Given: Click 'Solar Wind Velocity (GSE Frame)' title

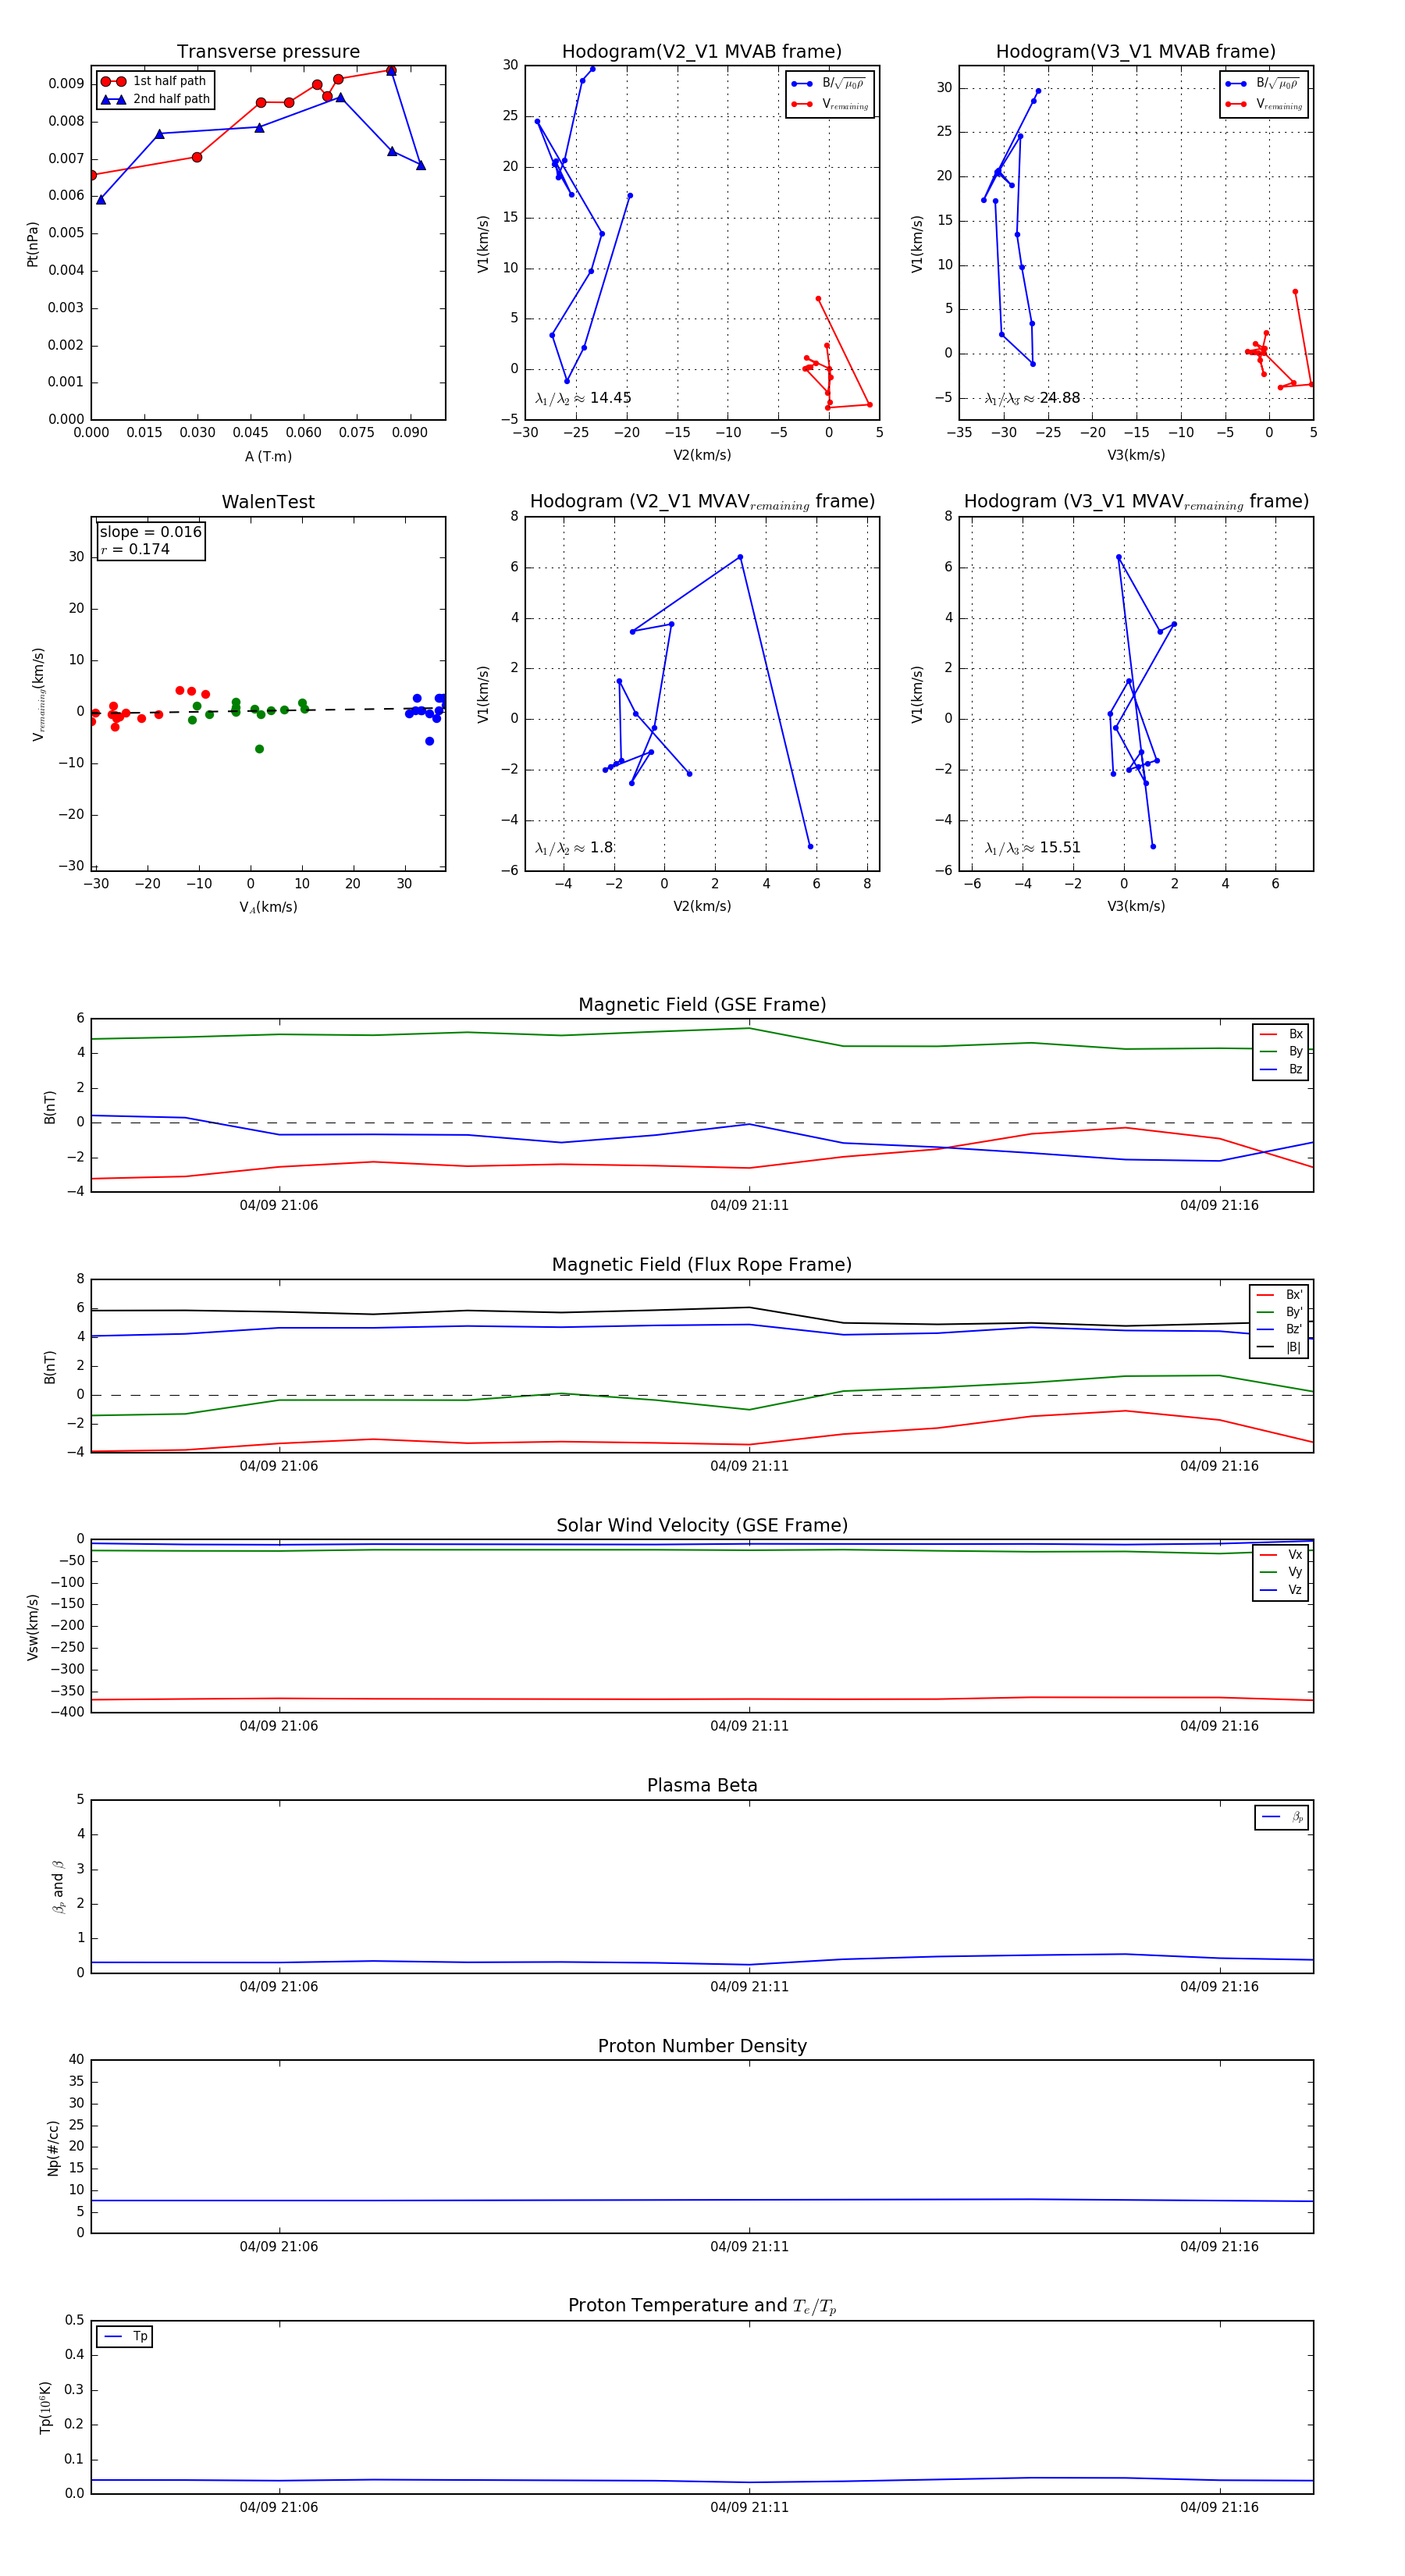Looking at the screenshot, I should pos(702,1525).
